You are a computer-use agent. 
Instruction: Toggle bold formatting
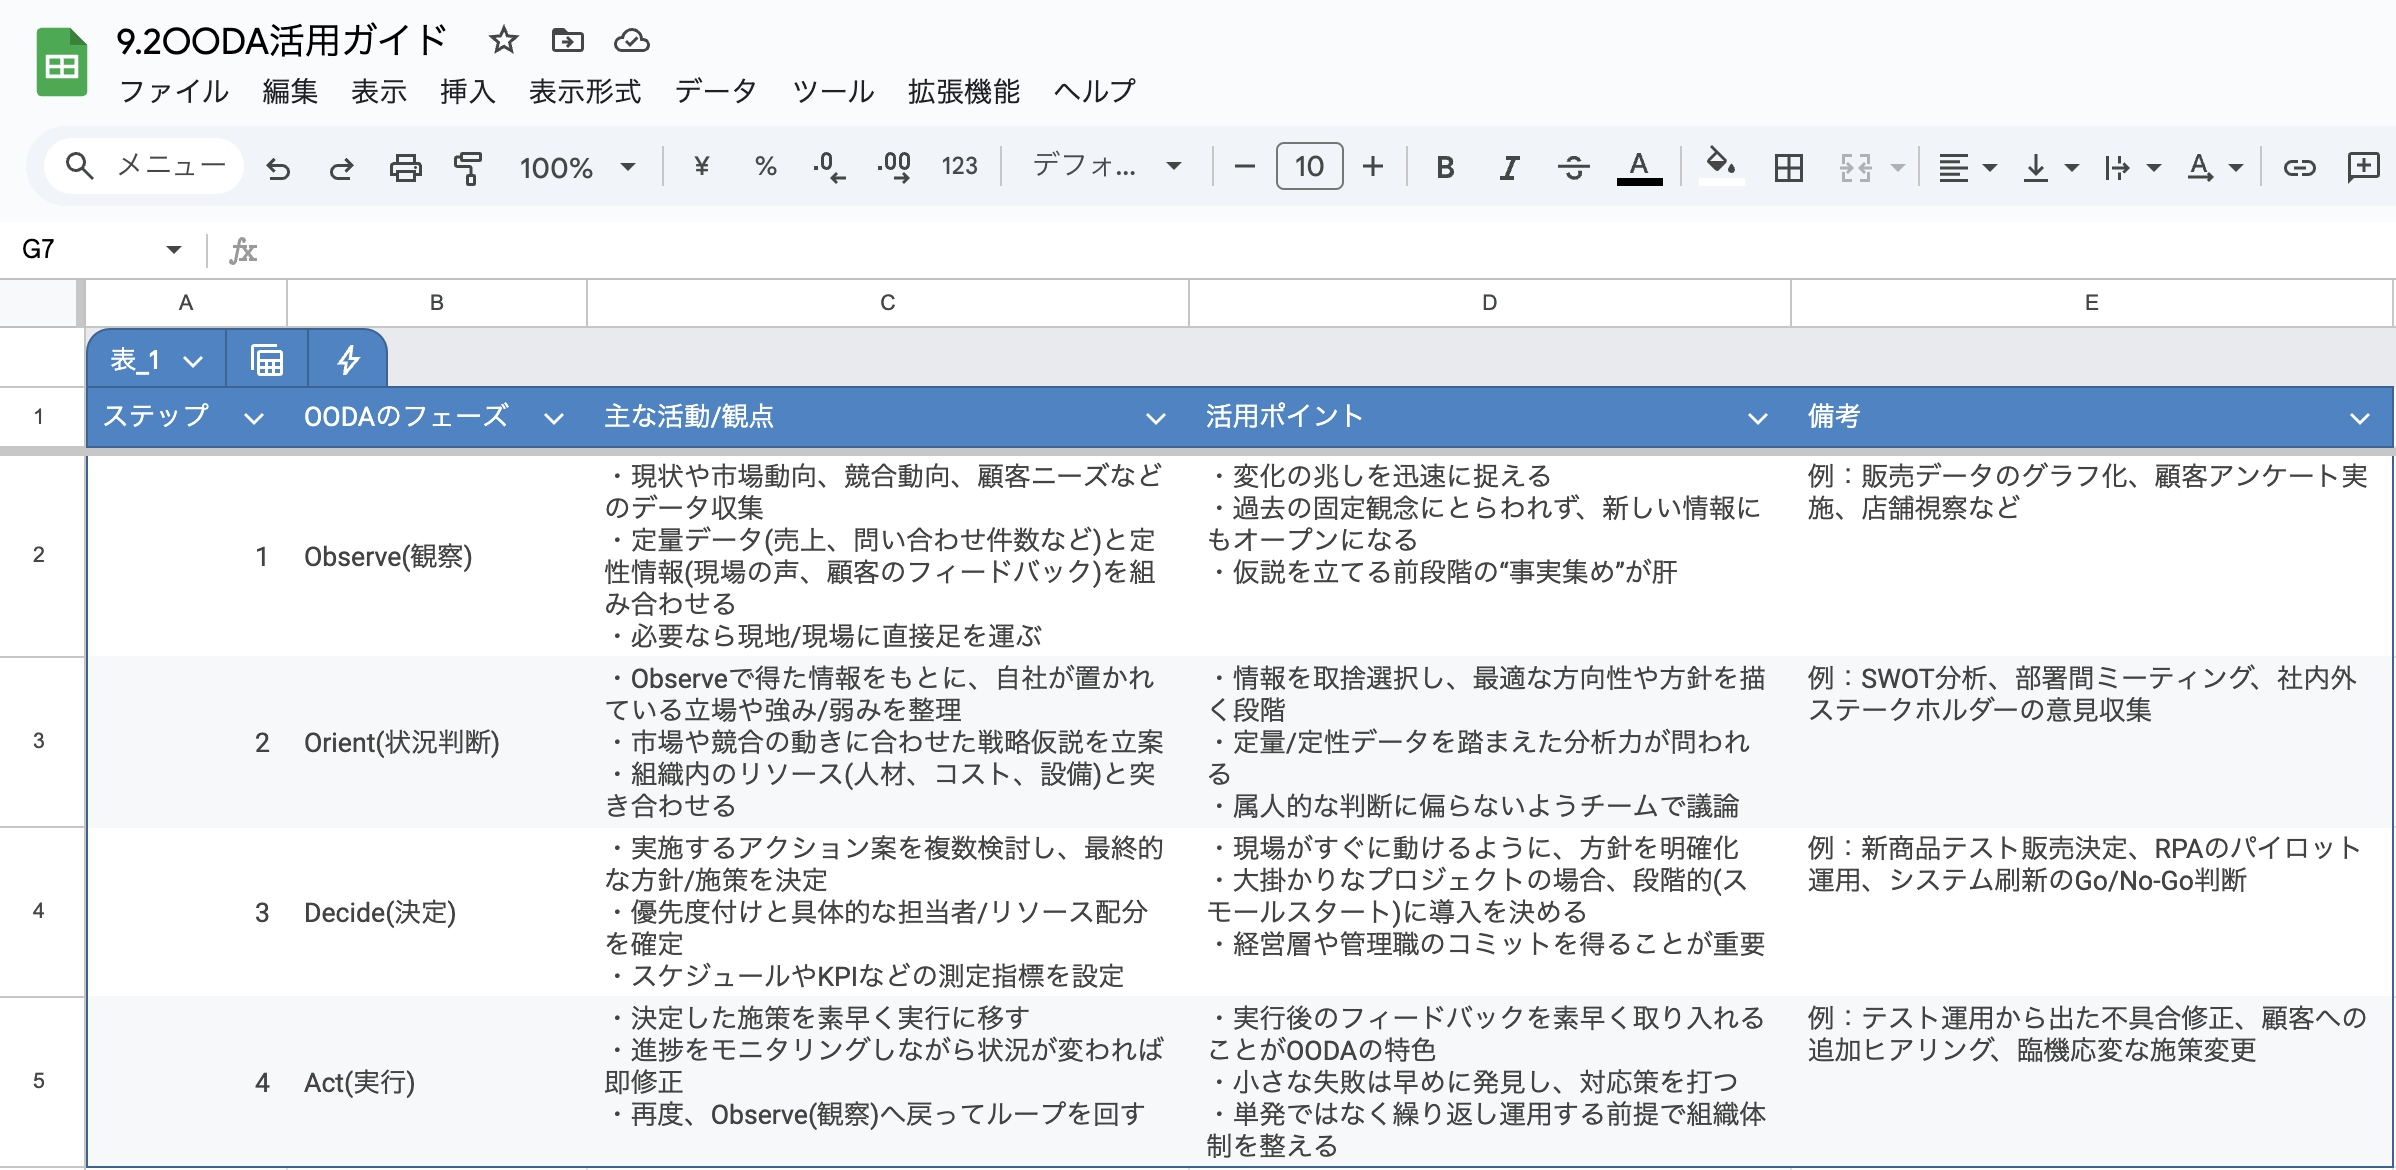tap(1444, 167)
